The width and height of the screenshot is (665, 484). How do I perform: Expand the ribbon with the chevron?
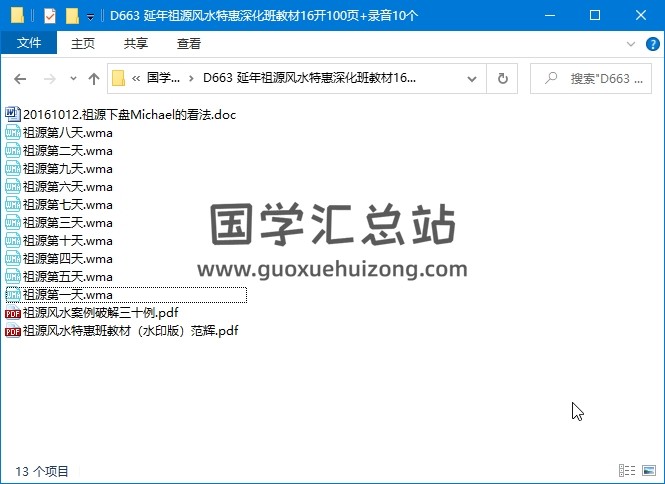pos(631,44)
